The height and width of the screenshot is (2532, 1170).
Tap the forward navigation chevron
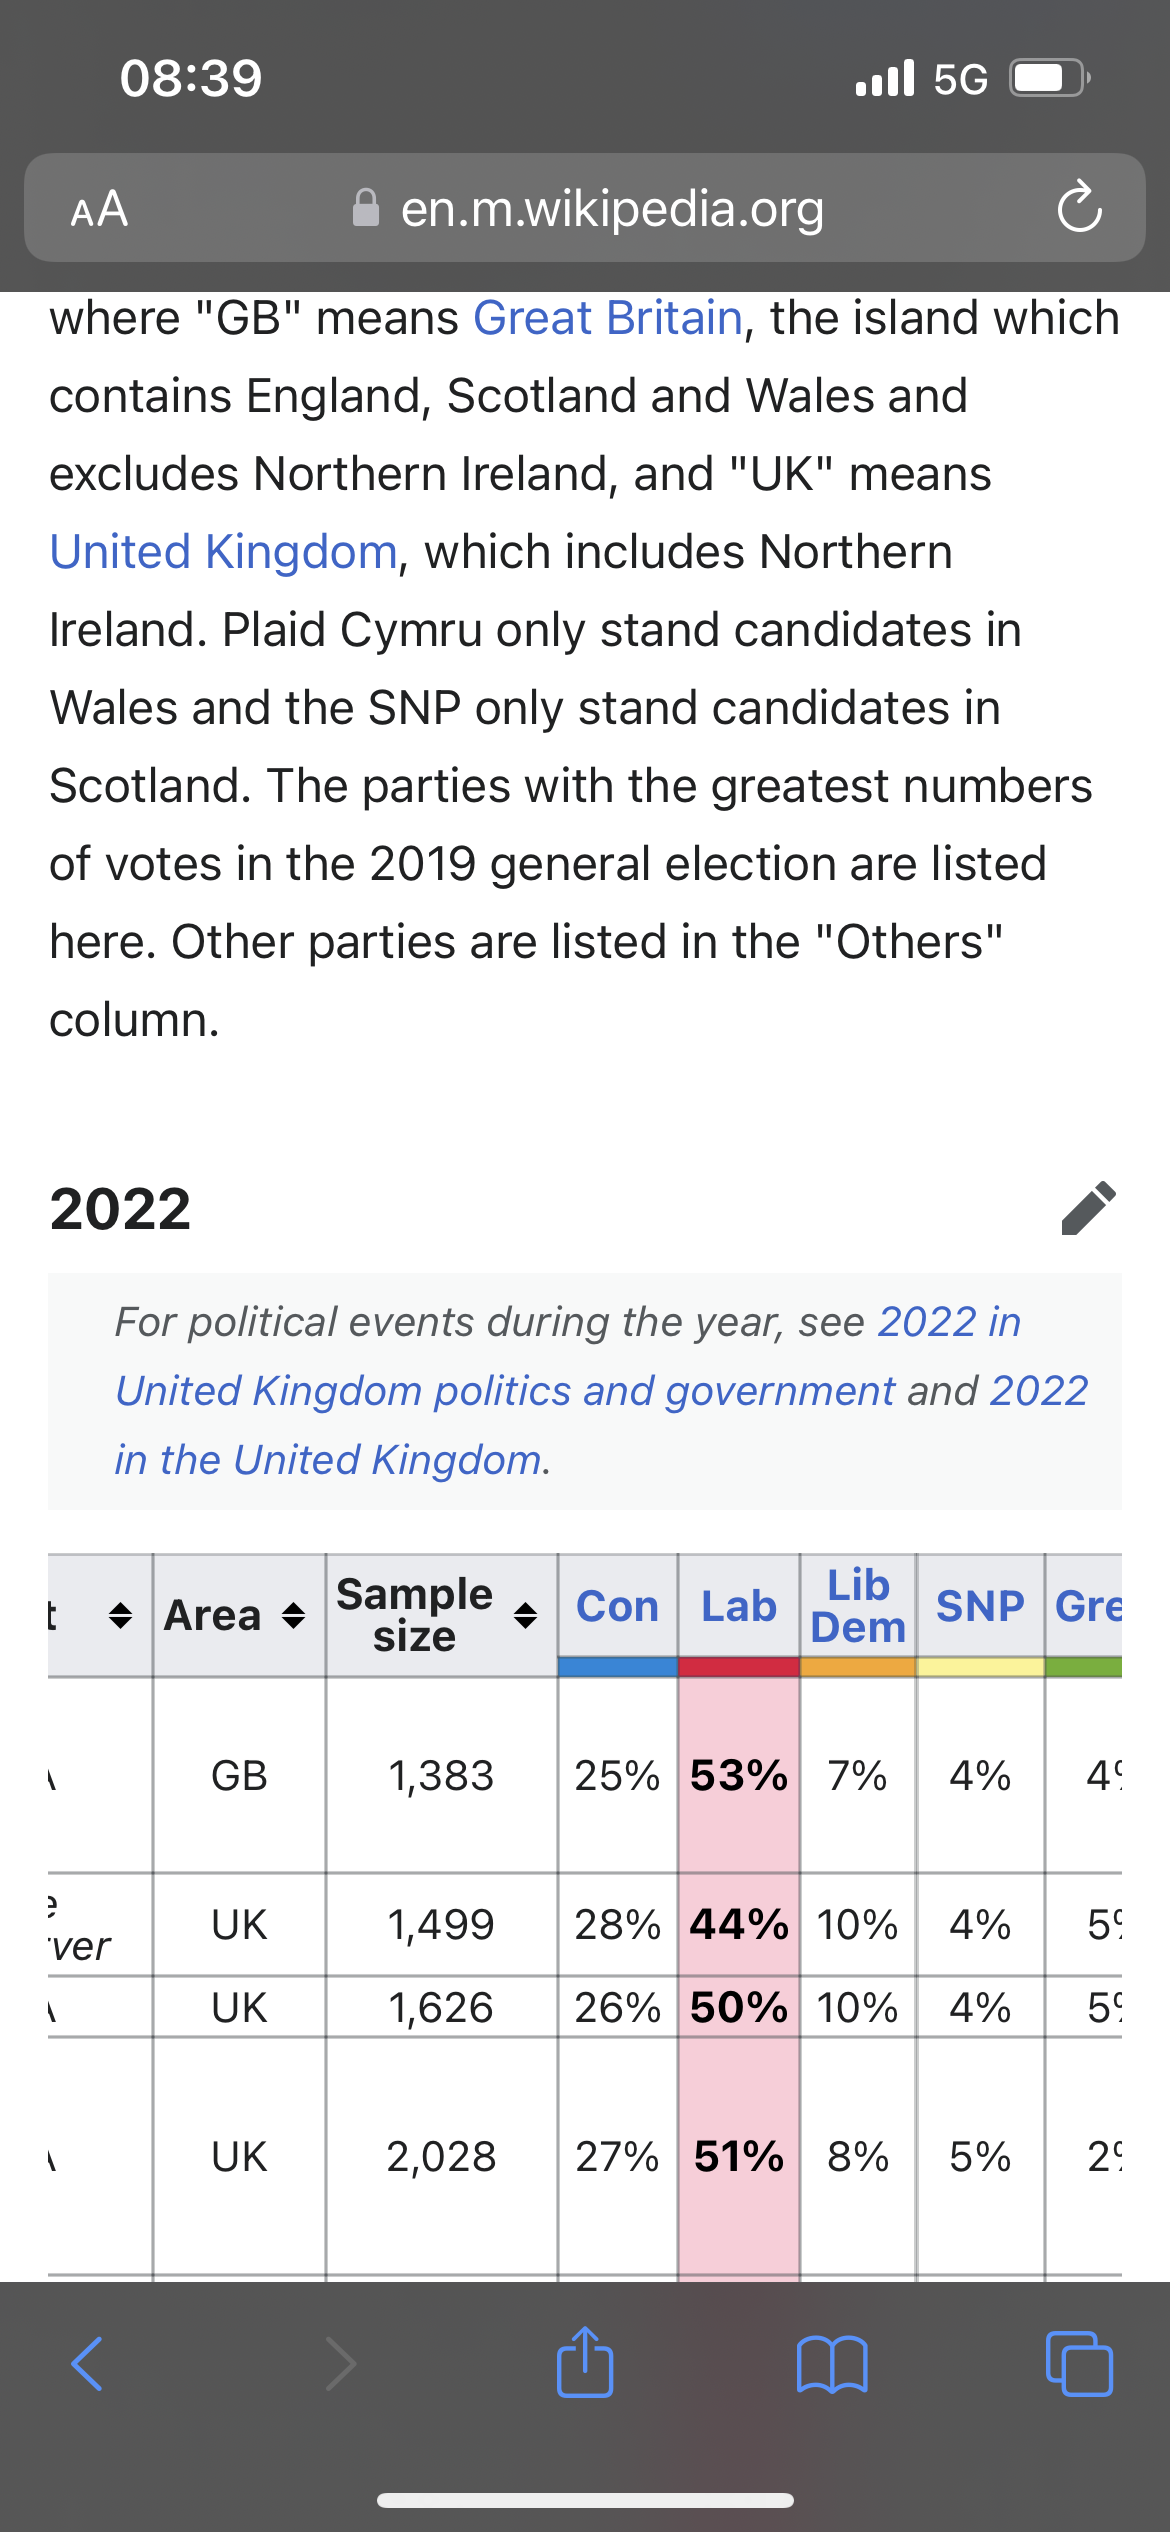point(340,2364)
